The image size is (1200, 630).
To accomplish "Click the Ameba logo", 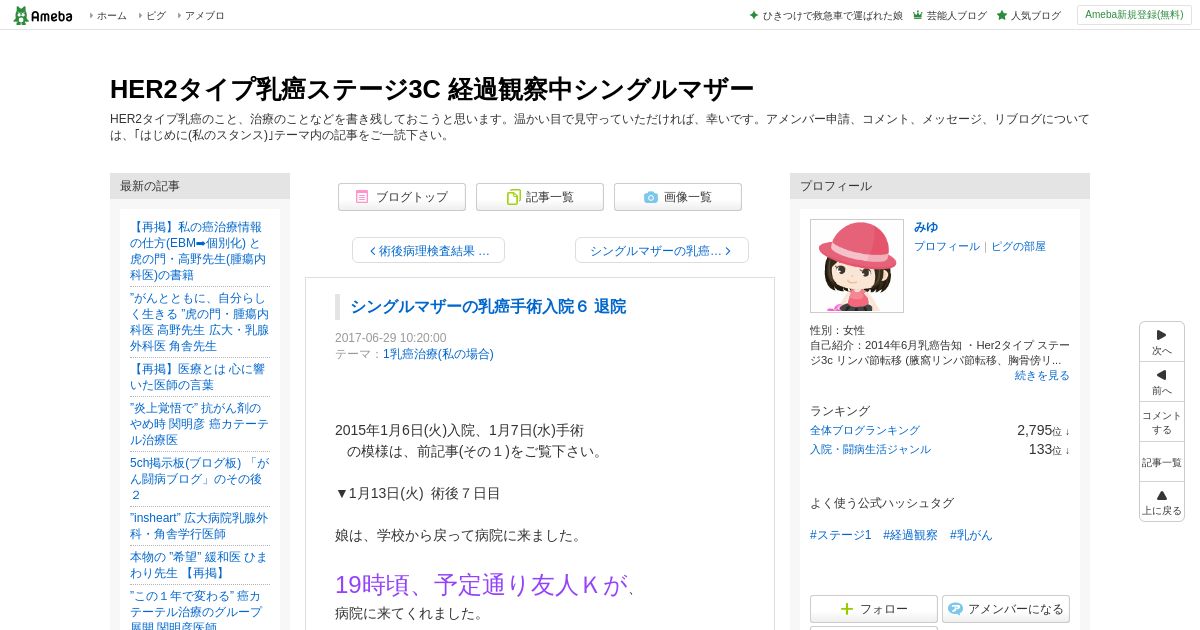I will click(42, 15).
